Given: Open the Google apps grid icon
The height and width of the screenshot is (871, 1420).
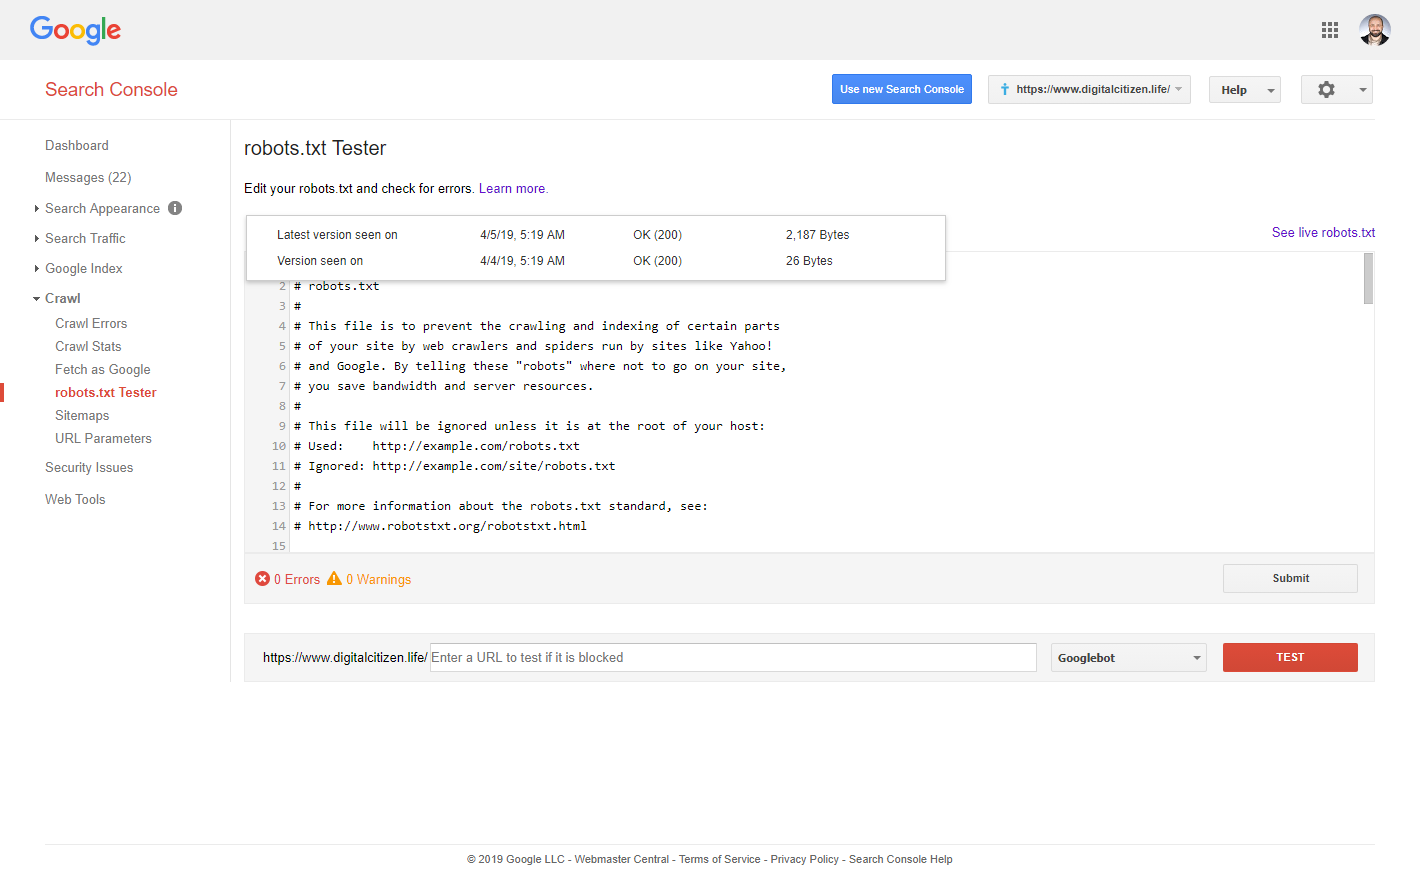Looking at the screenshot, I should [x=1329, y=30].
